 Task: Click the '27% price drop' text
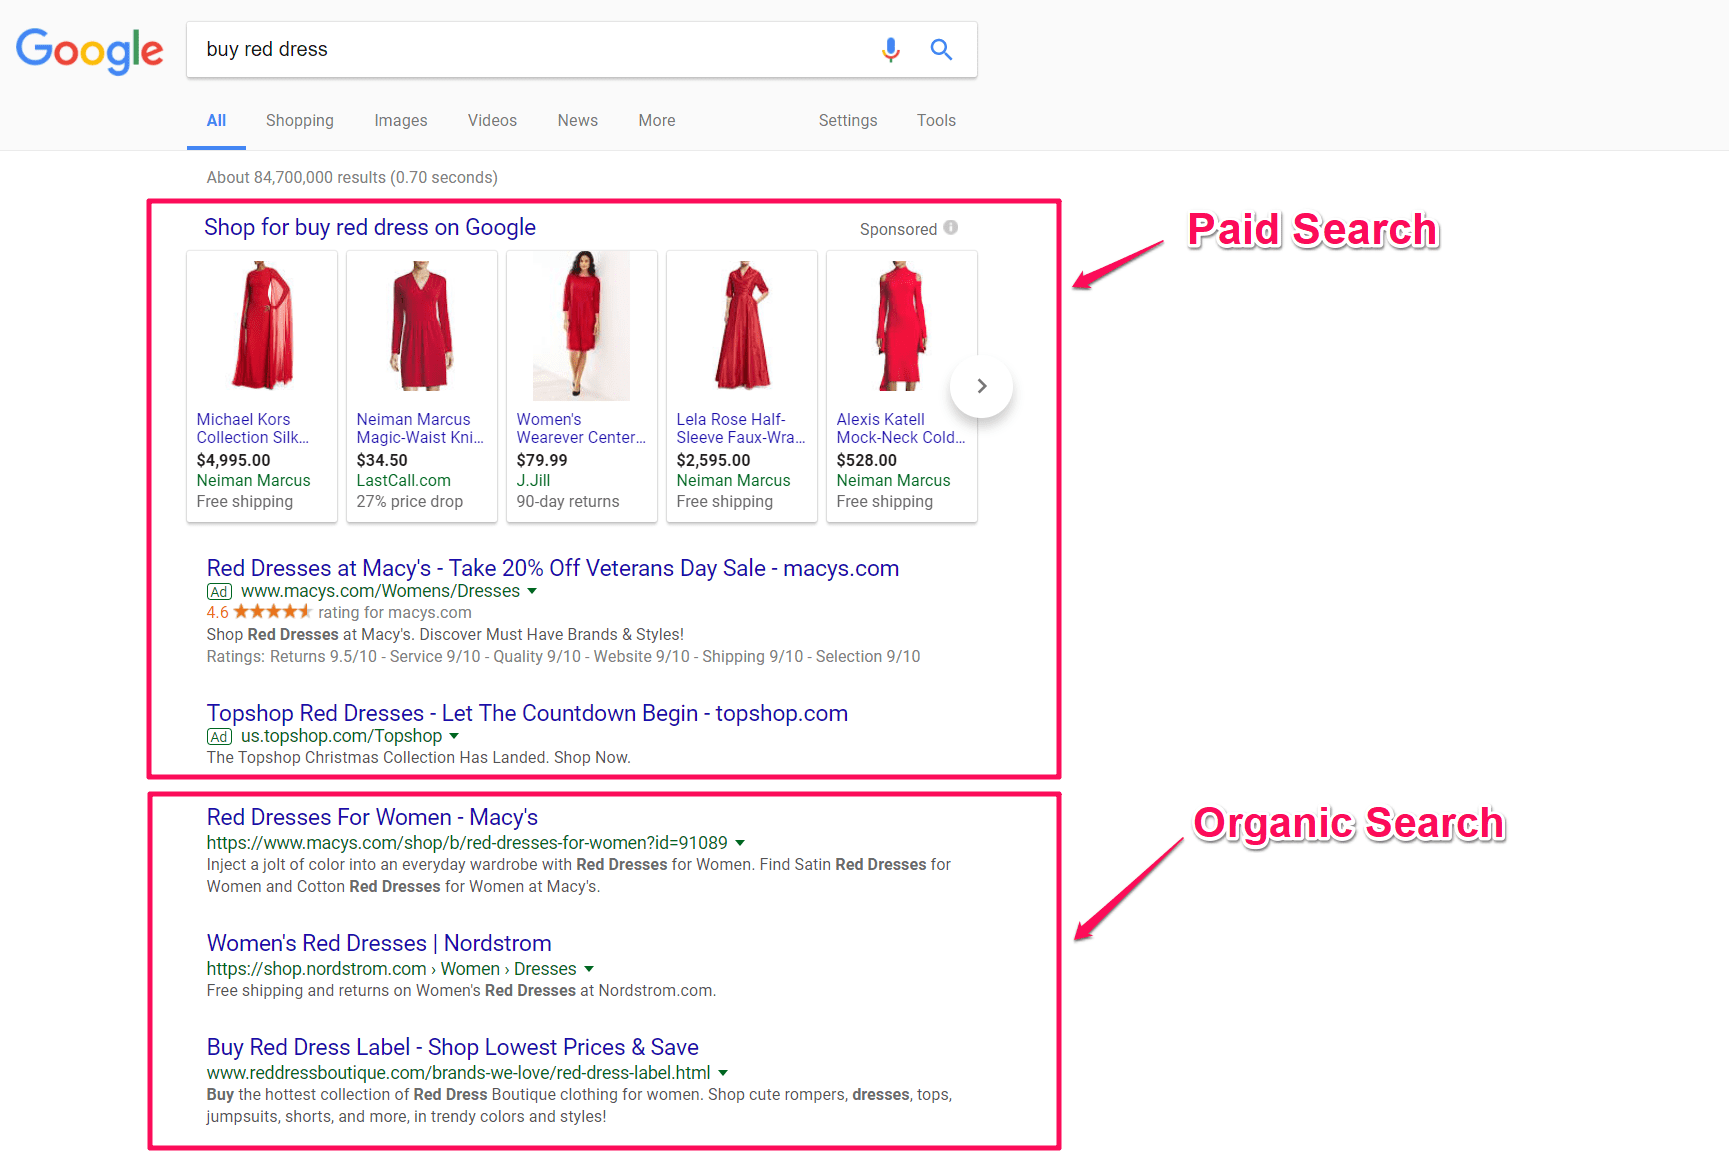(x=410, y=502)
